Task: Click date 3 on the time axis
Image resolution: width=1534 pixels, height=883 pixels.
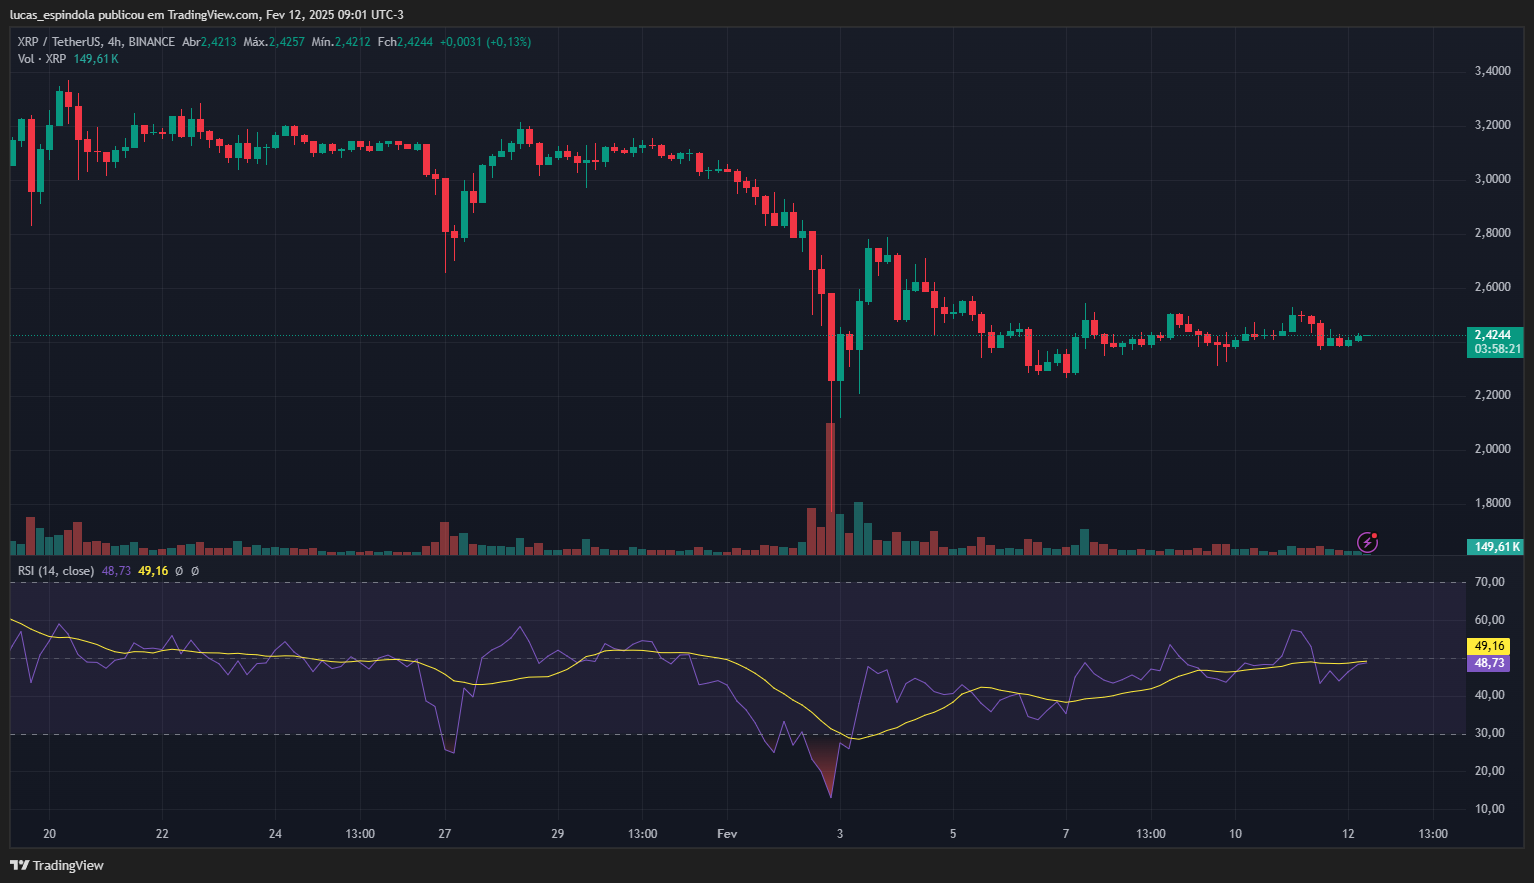Action: (840, 834)
